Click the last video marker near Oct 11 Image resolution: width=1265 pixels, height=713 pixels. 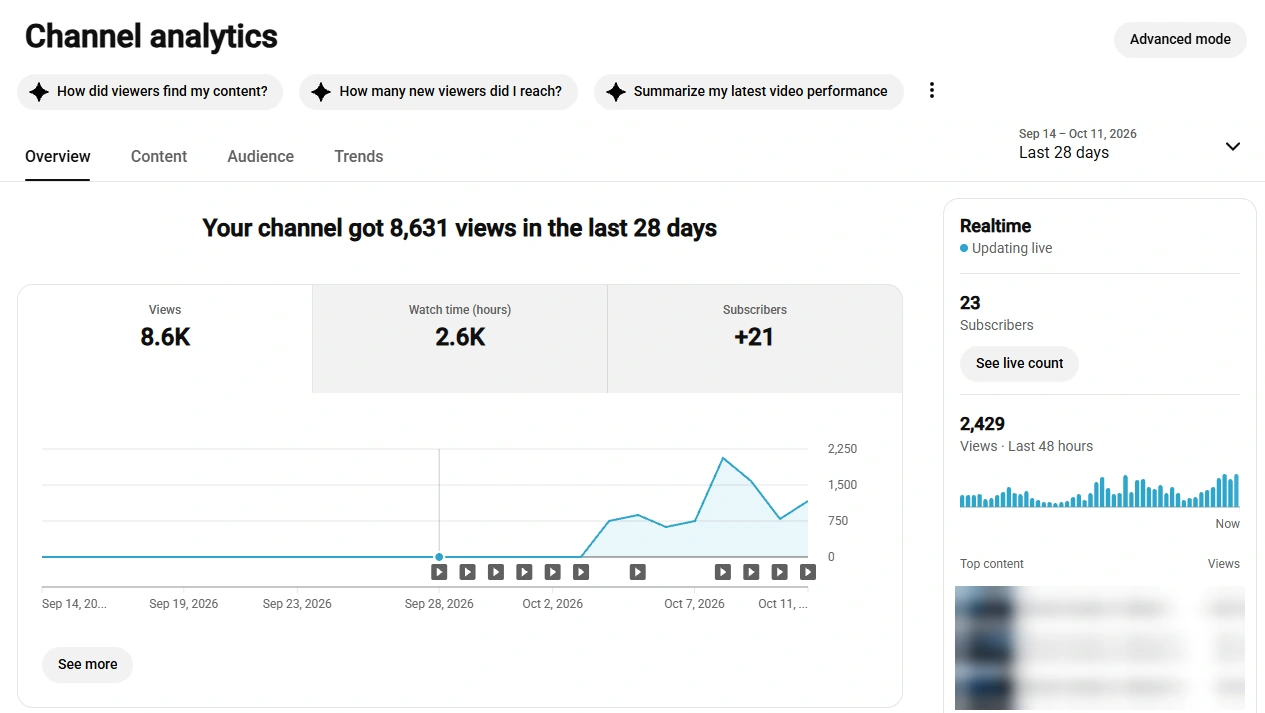point(808,572)
